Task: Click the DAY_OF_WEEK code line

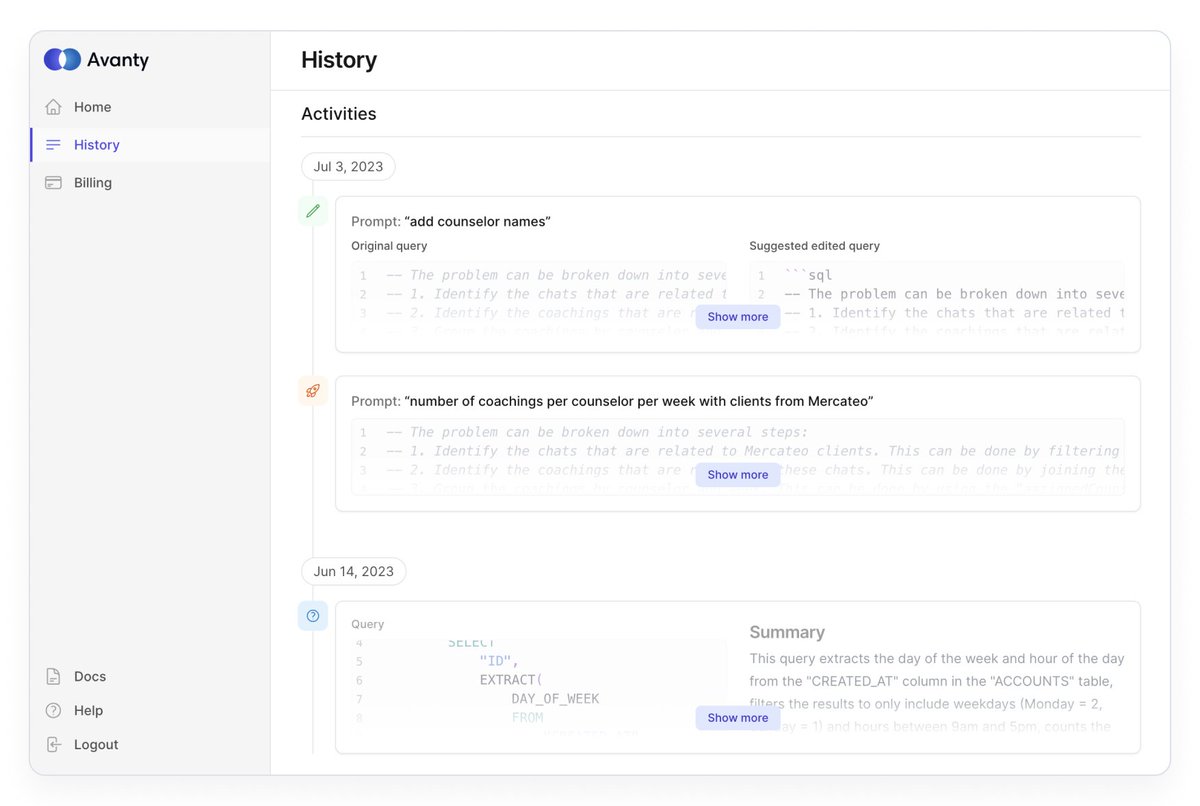Action: 555,699
